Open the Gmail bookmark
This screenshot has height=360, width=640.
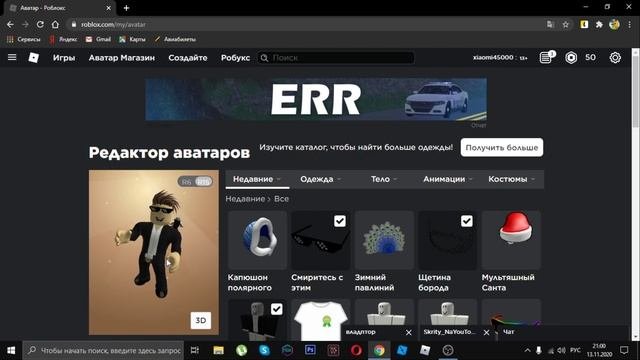point(98,39)
